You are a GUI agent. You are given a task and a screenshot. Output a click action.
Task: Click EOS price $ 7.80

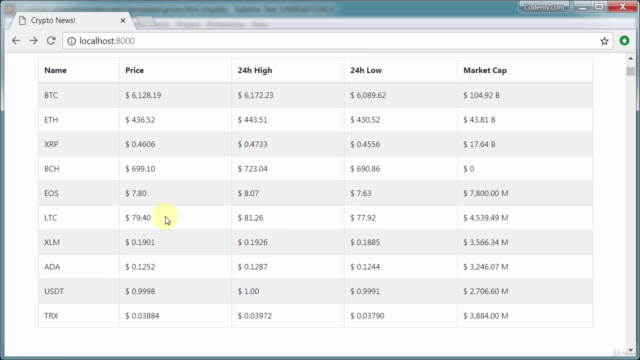click(x=136, y=193)
